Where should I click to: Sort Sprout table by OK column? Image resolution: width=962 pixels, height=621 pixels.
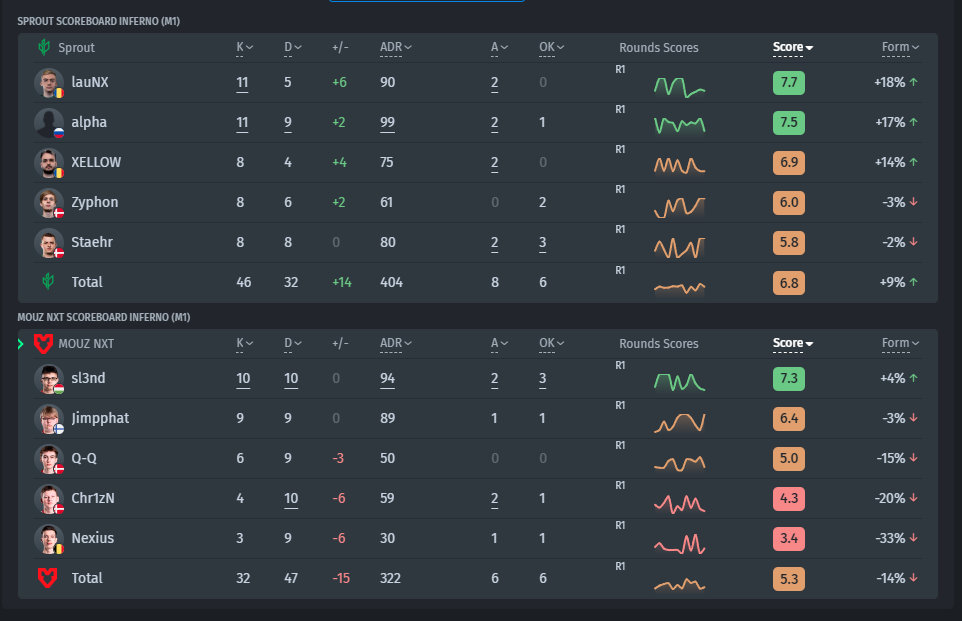pos(552,47)
